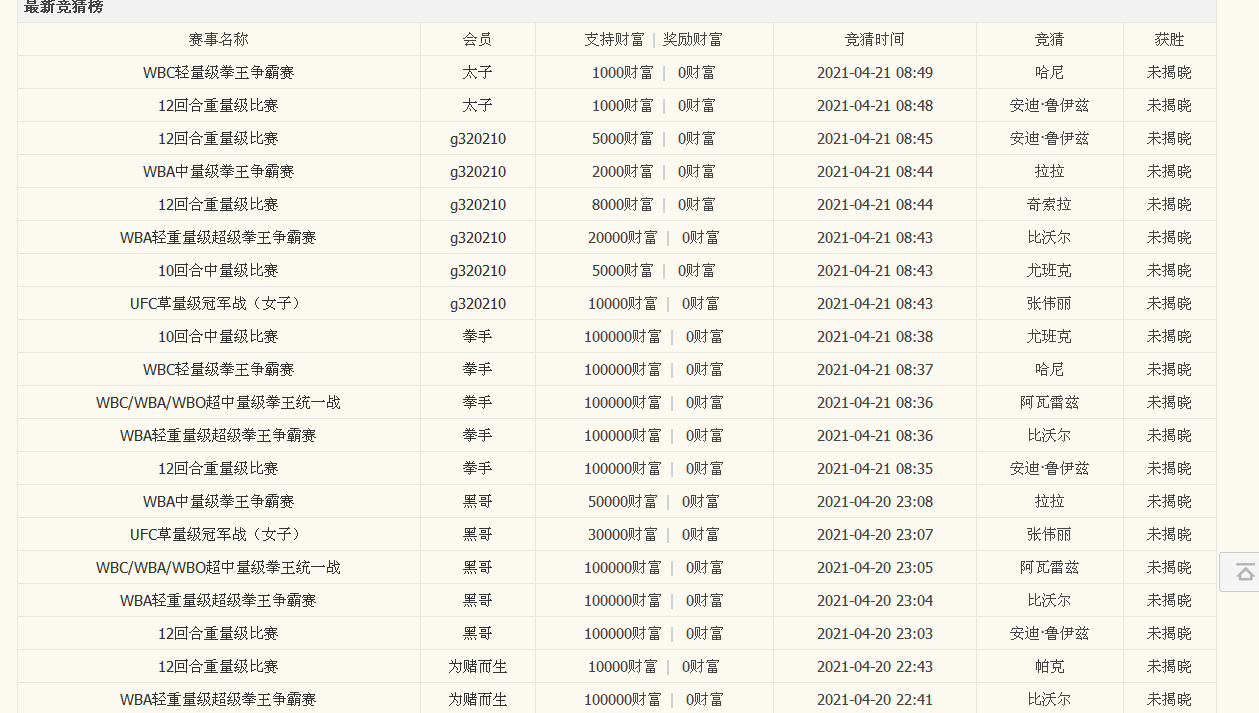
Task: Select timestamp 2021-04-21 08:45
Action: point(874,138)
